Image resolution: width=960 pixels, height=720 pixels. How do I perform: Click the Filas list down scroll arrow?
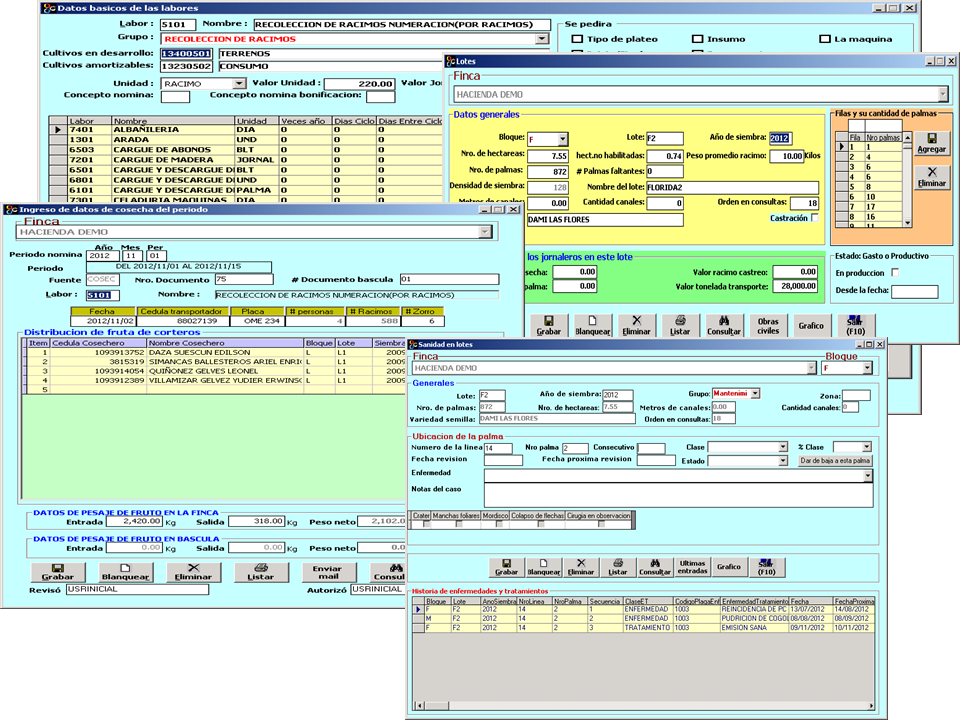click(x=907, y=223)
